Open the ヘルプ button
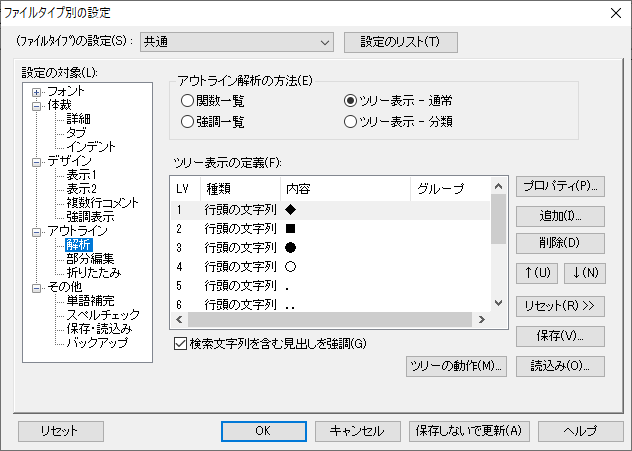 (x=580, y=431)
